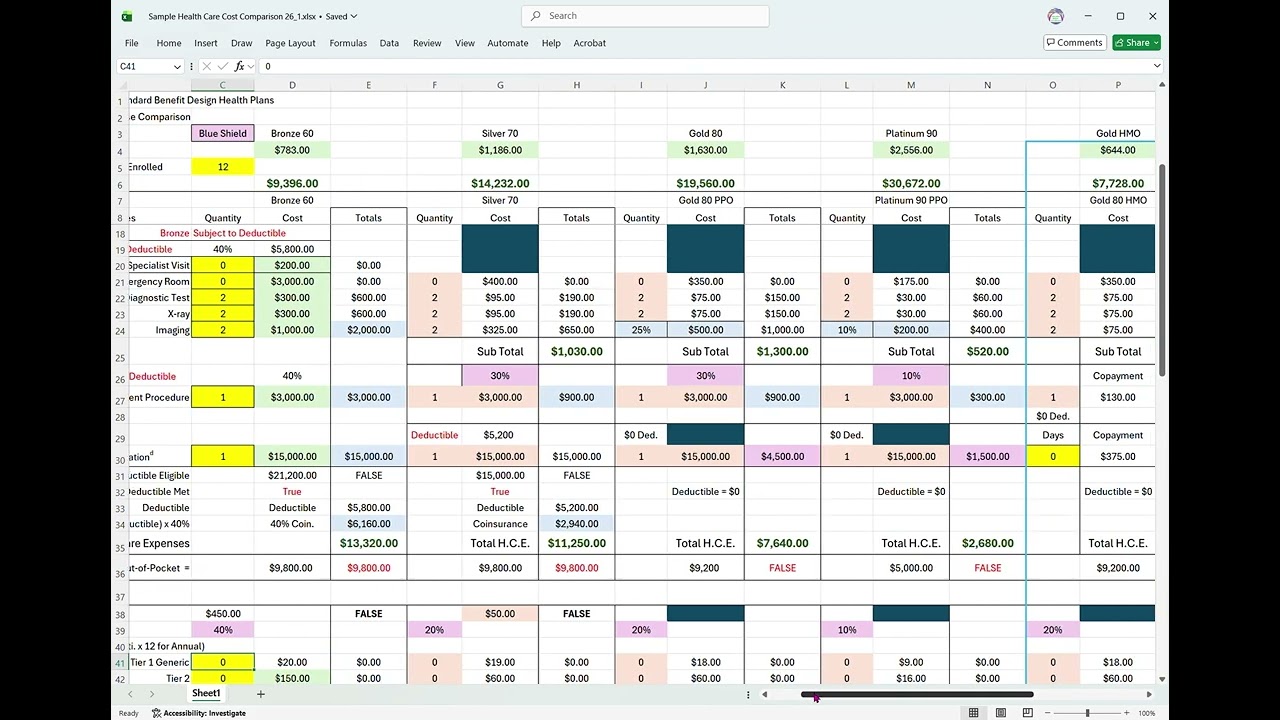
Task: Click horizontal scrollbar left arrow
Action: tap(764, 694)
